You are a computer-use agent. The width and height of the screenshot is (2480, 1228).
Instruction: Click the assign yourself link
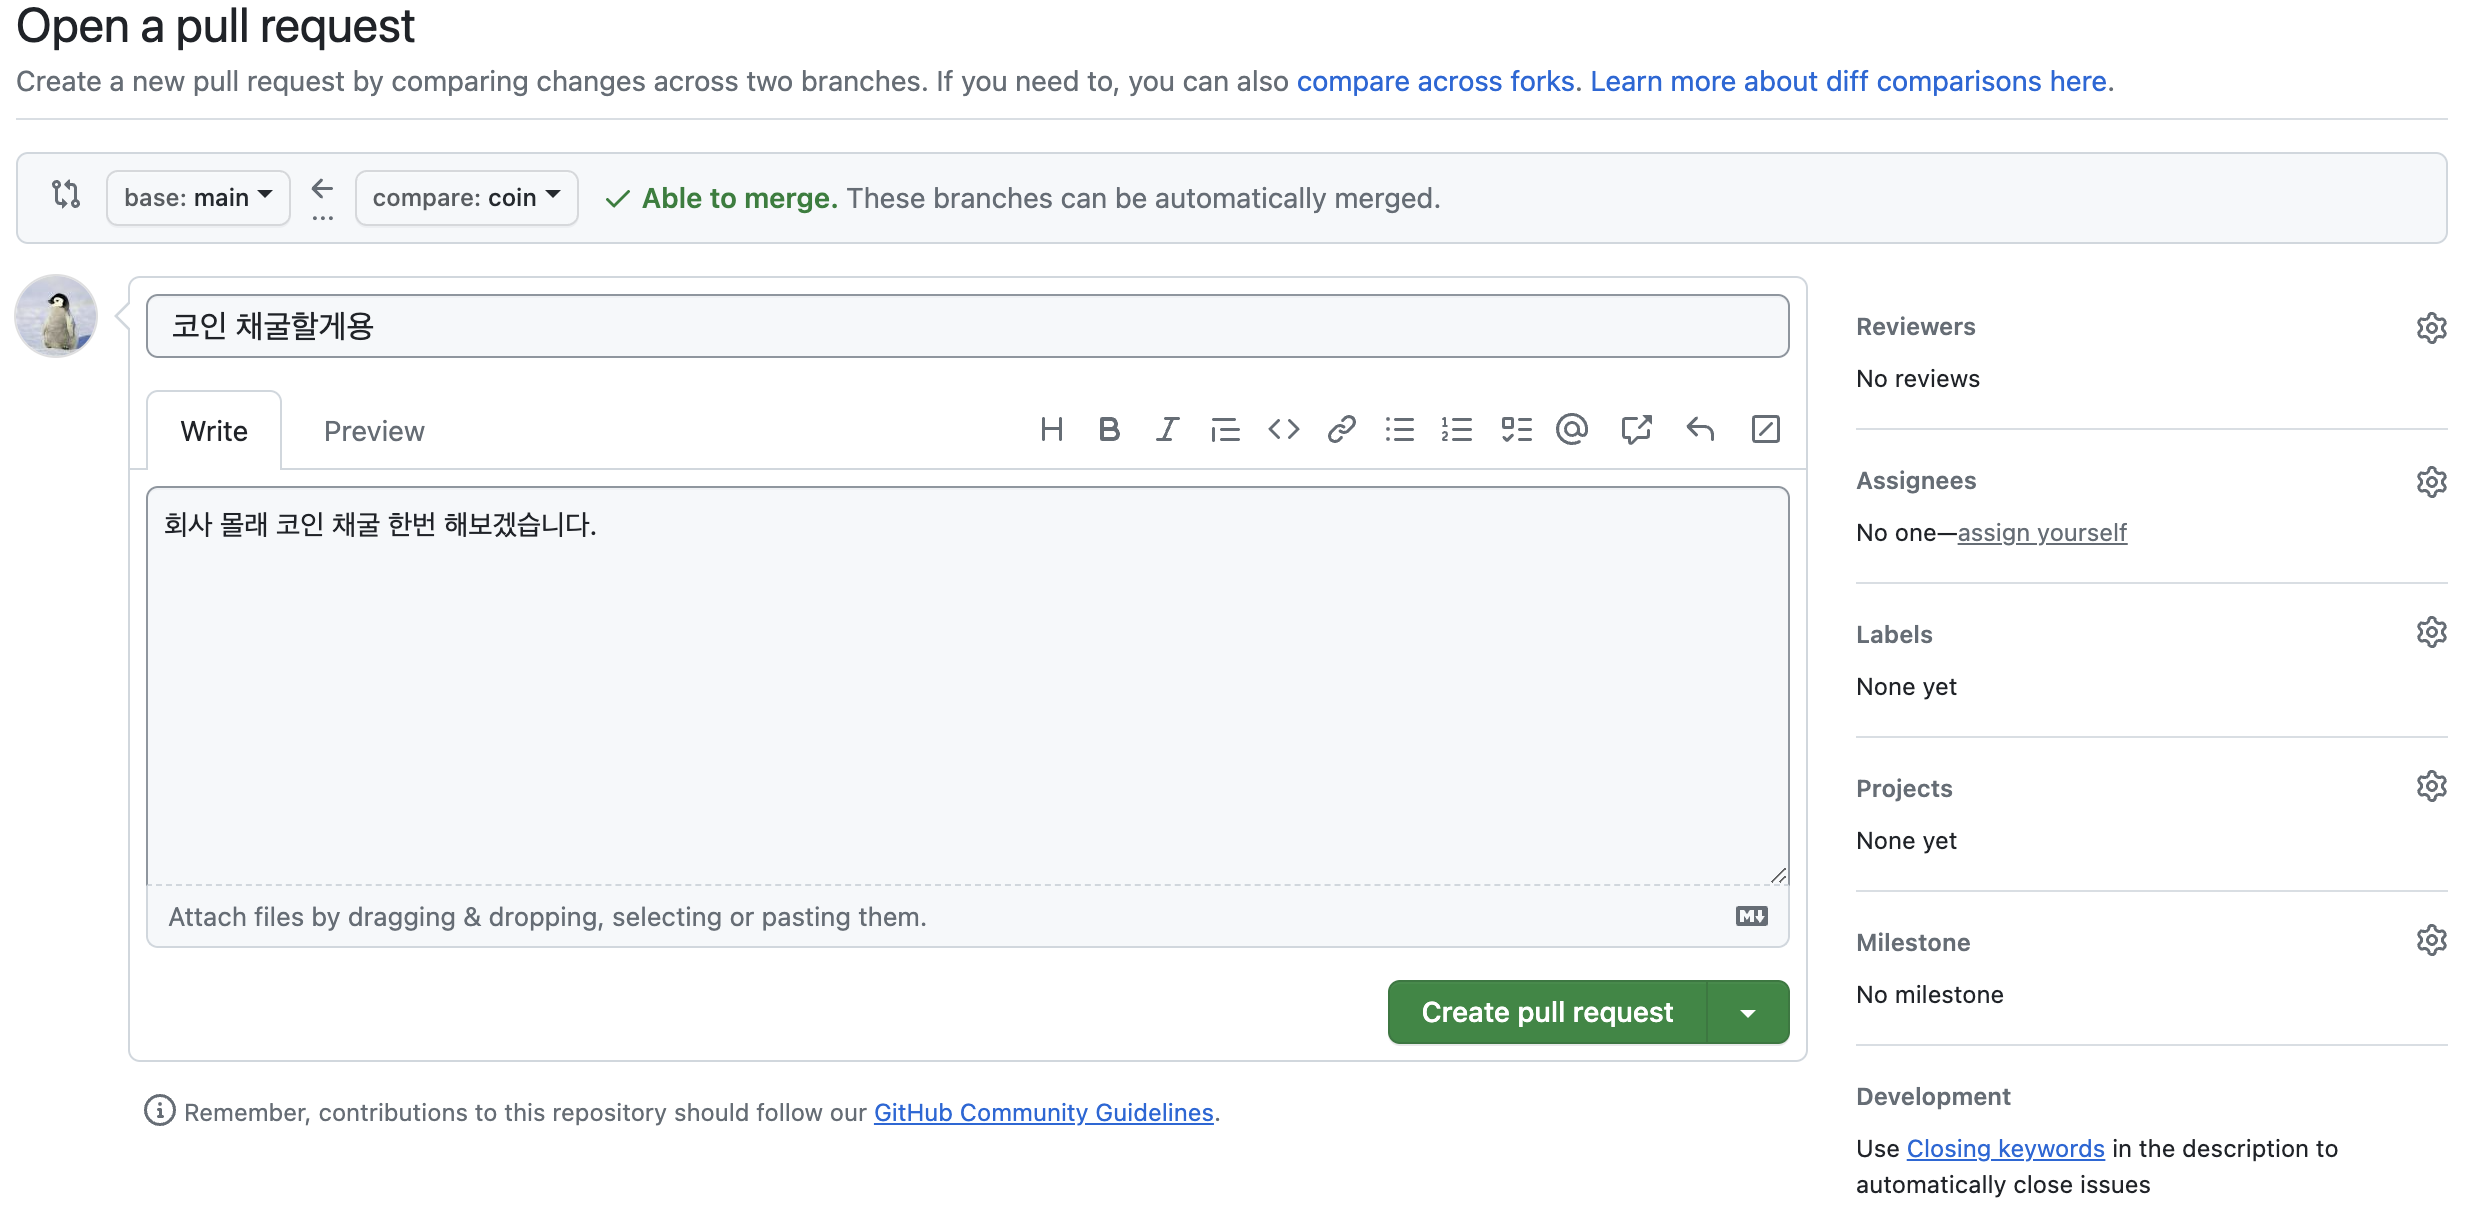tap(2041, 533)
